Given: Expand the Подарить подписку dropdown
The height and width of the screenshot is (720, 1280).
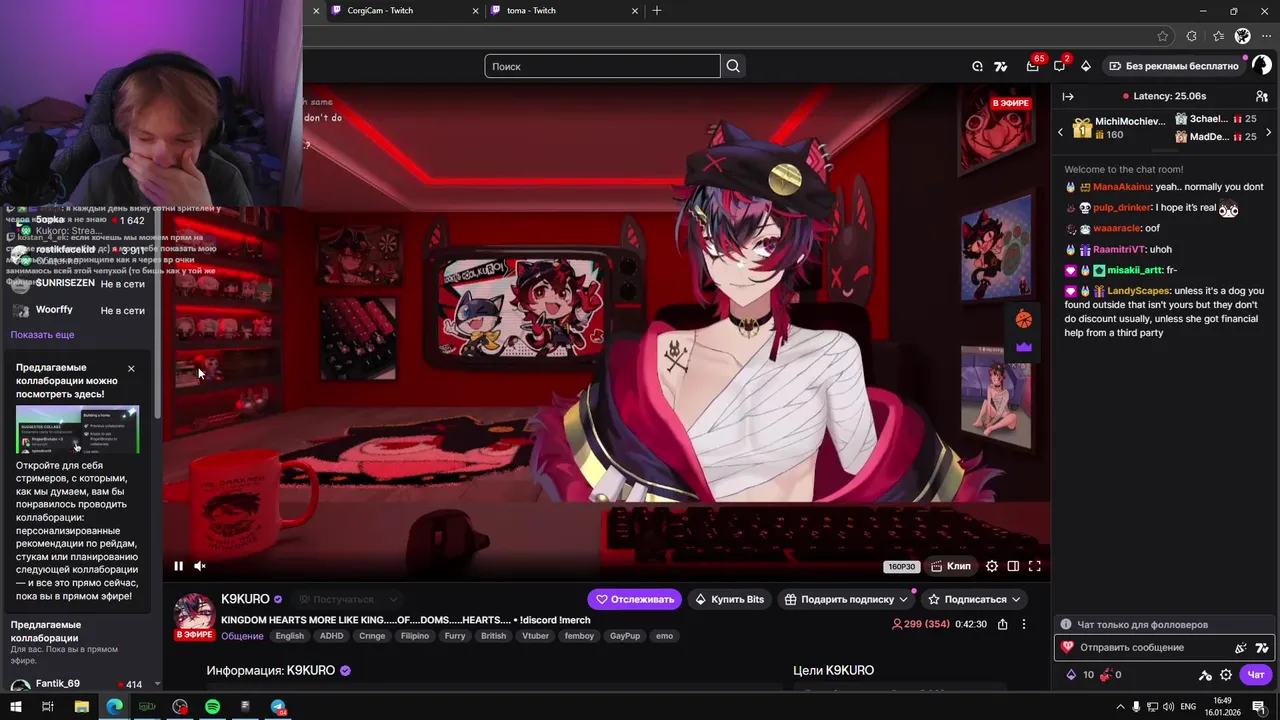Looking at the screenshot, I should point(846,599).
